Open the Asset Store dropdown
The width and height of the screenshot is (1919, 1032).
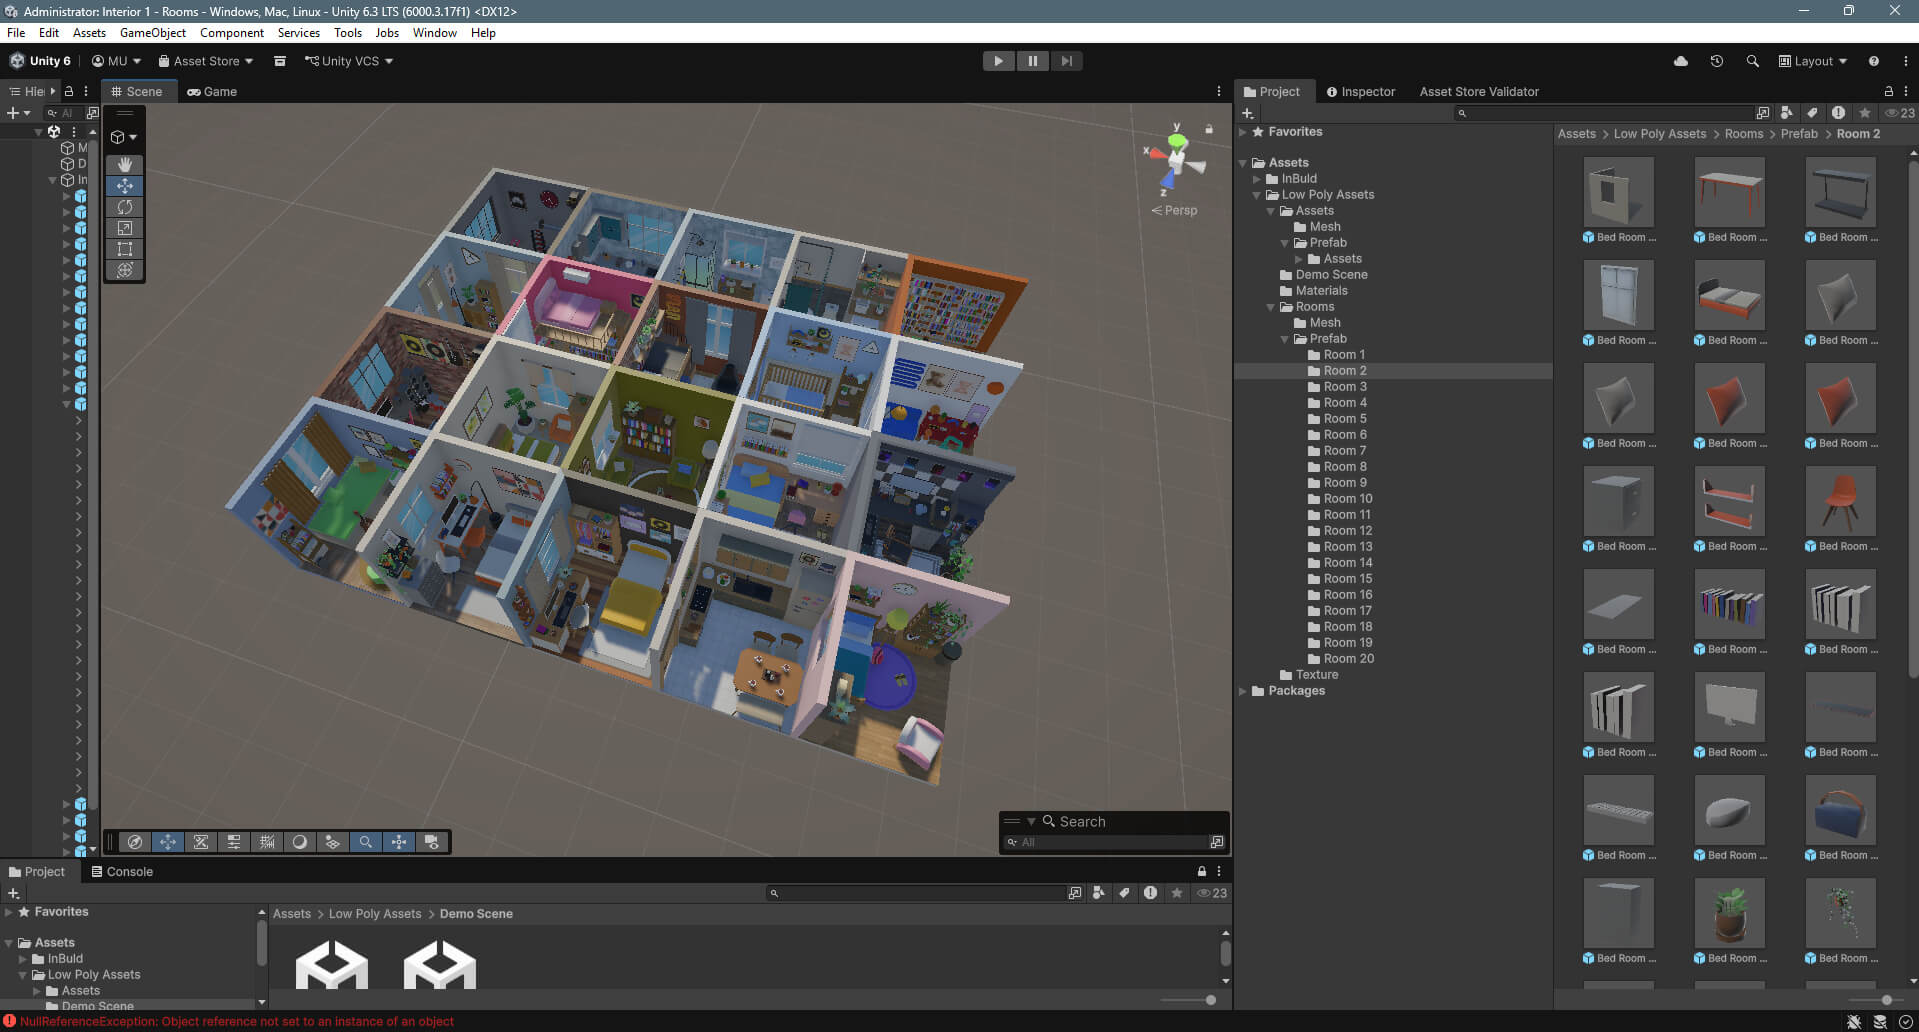tap(206, 61)
